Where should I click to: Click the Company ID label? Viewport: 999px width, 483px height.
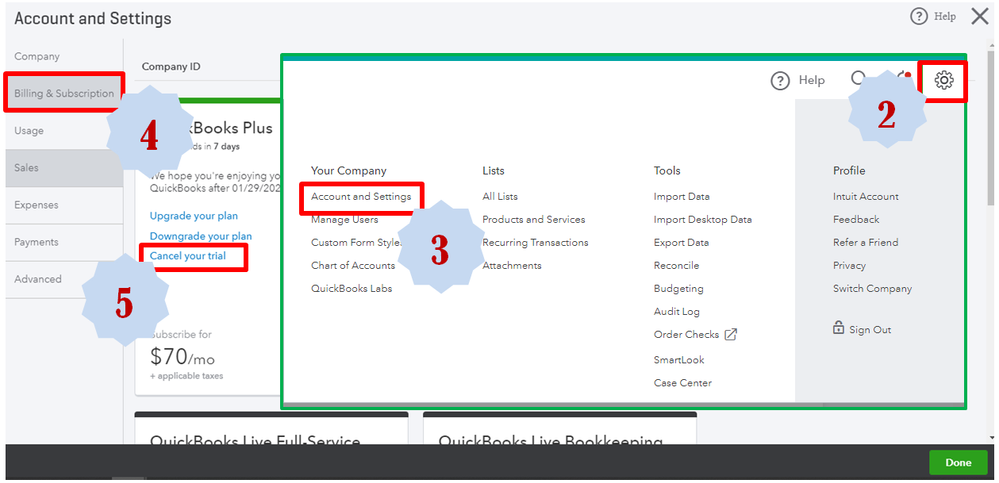171,66
